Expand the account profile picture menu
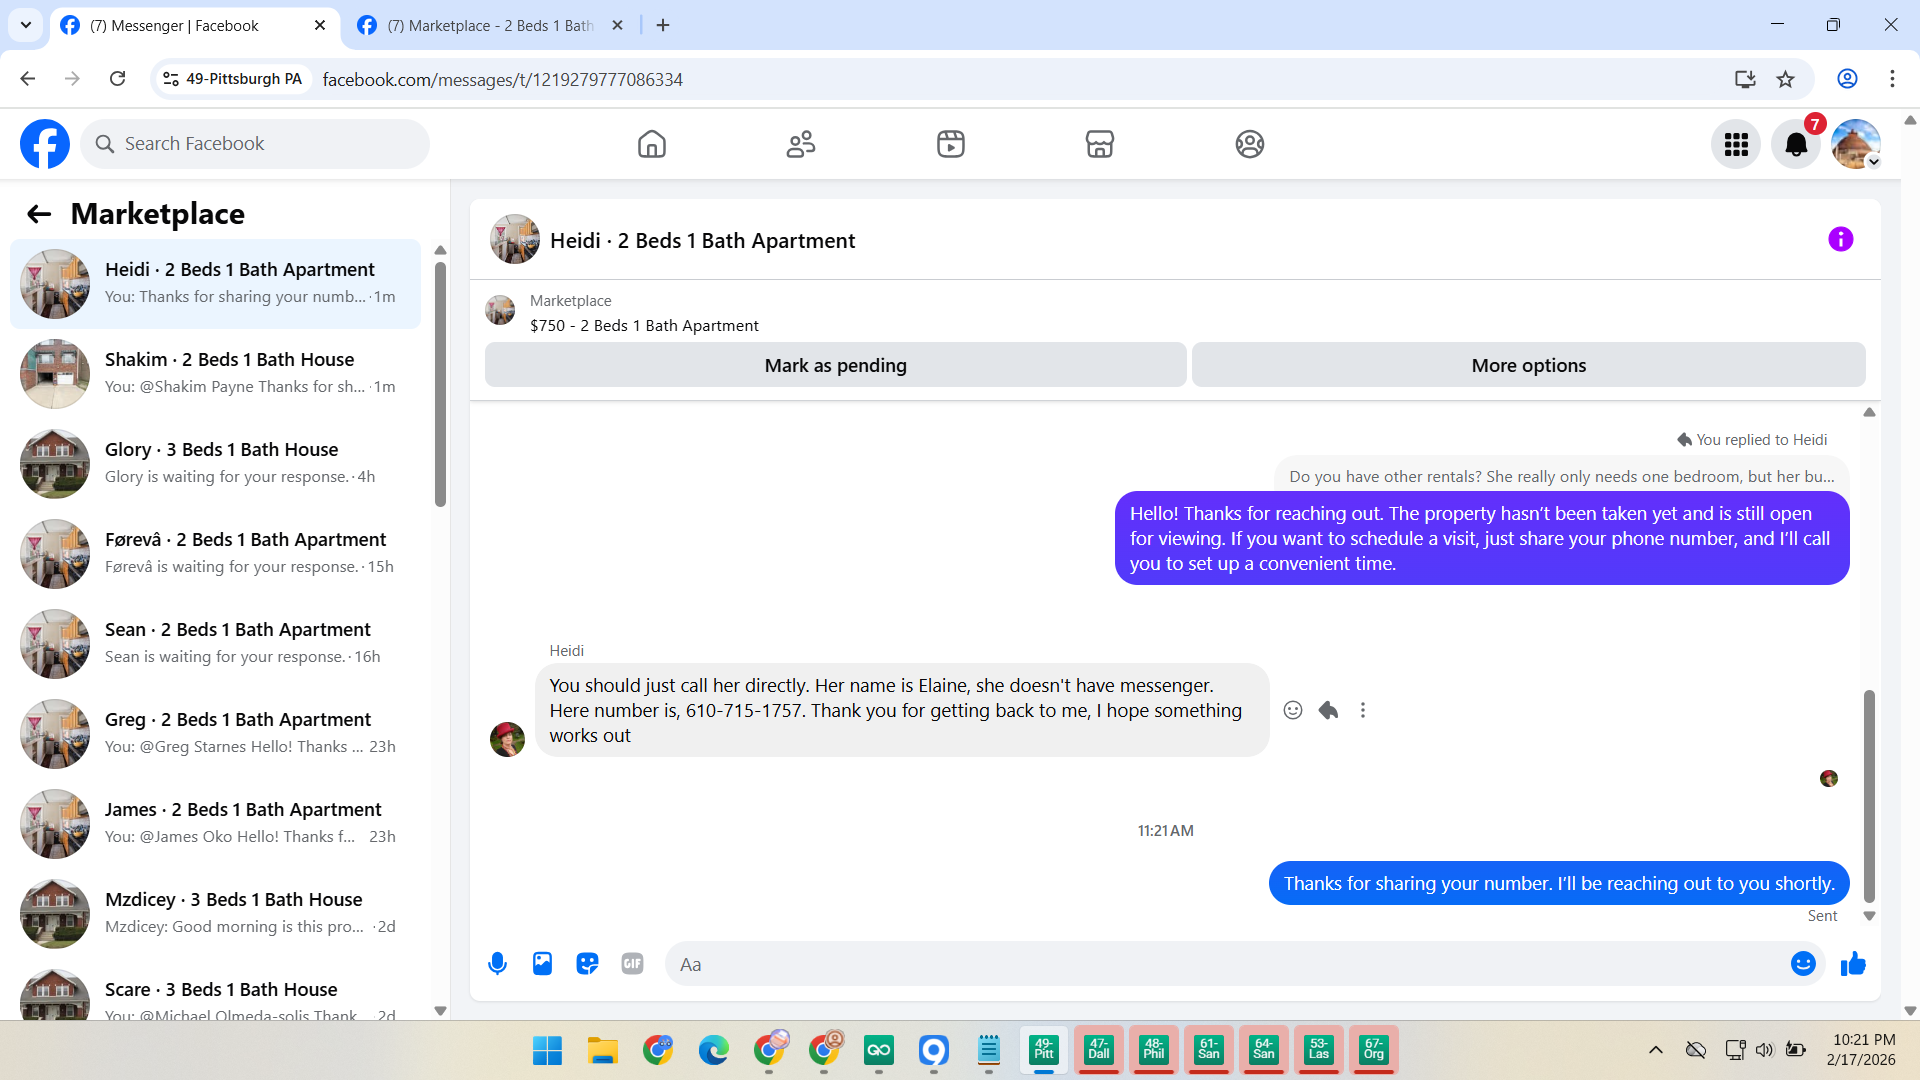The height and width of the screenshot is (1080, 1920). [1856, 145]
